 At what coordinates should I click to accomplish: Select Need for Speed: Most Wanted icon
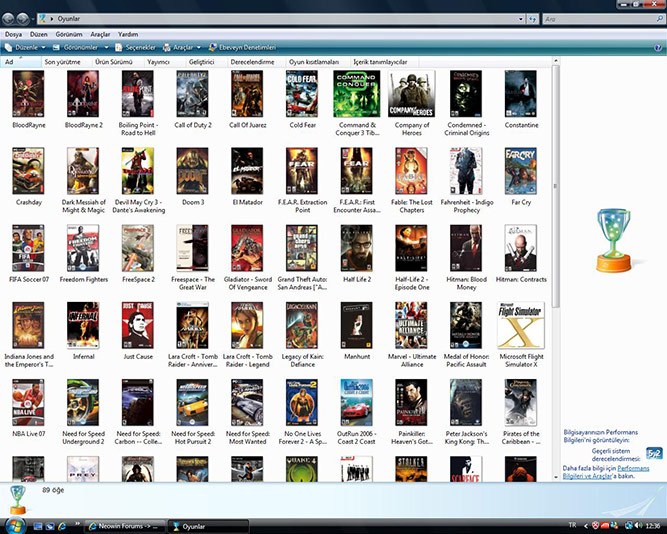pyautogui.click(x=247, y=403)
